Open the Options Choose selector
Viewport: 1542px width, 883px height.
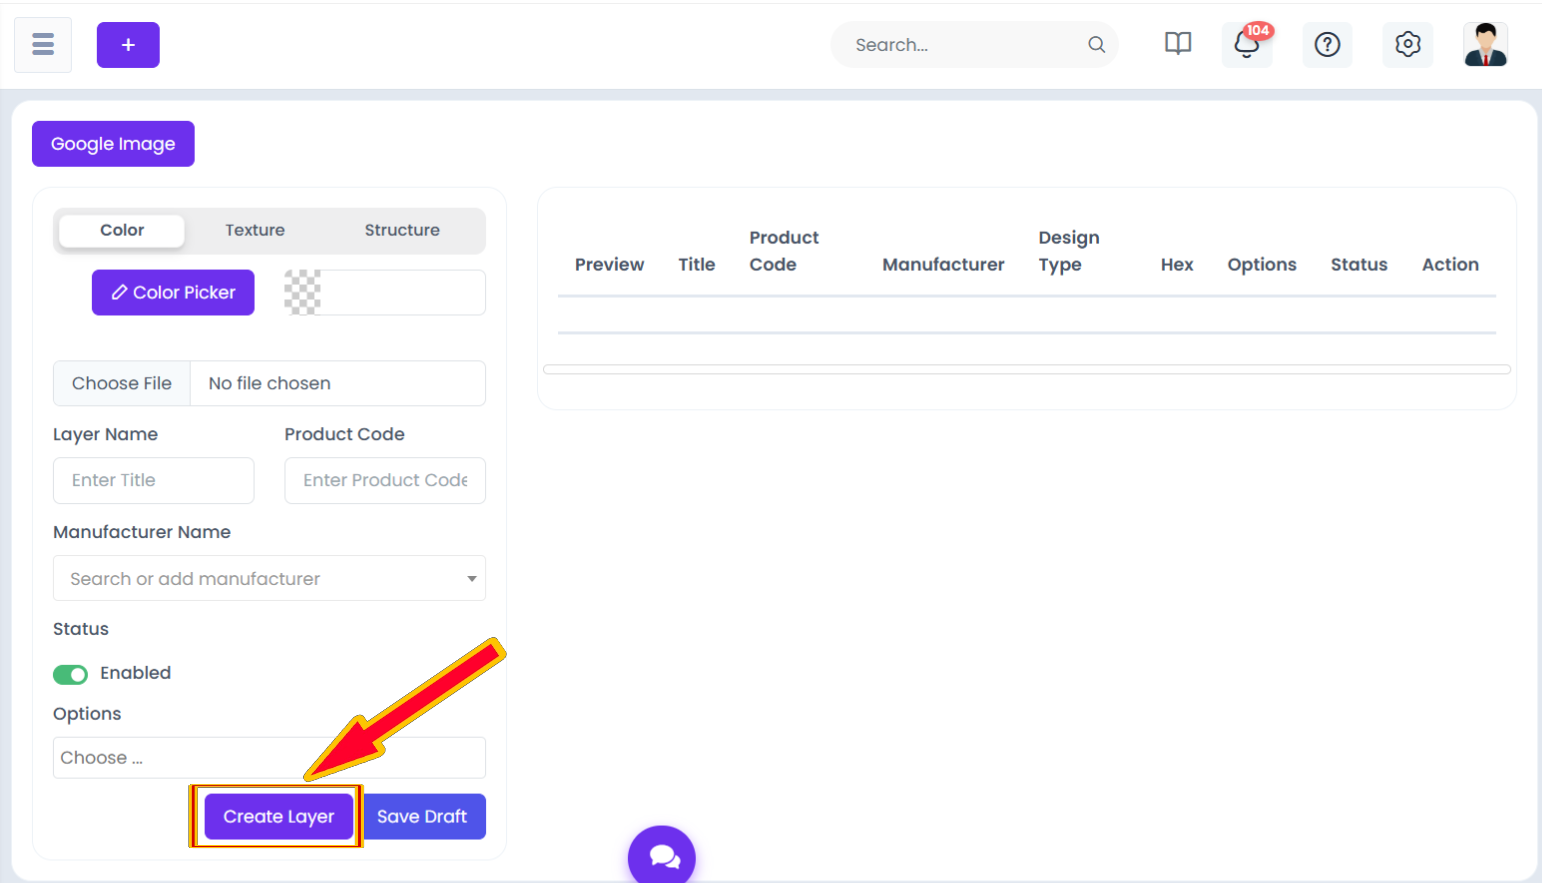pyautogui.click(x=269, y=758)
